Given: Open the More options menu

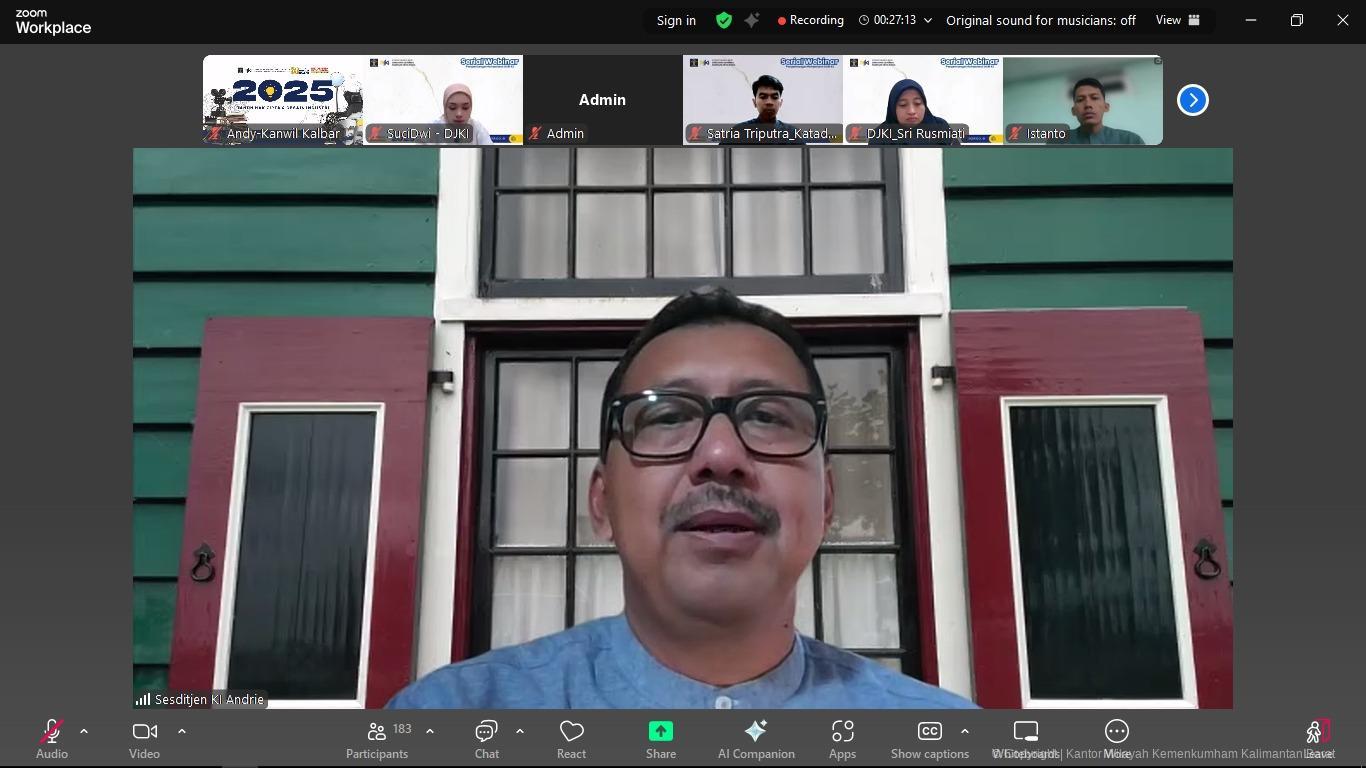Looking at the screenshot, I should click(x=1116, y=740).
